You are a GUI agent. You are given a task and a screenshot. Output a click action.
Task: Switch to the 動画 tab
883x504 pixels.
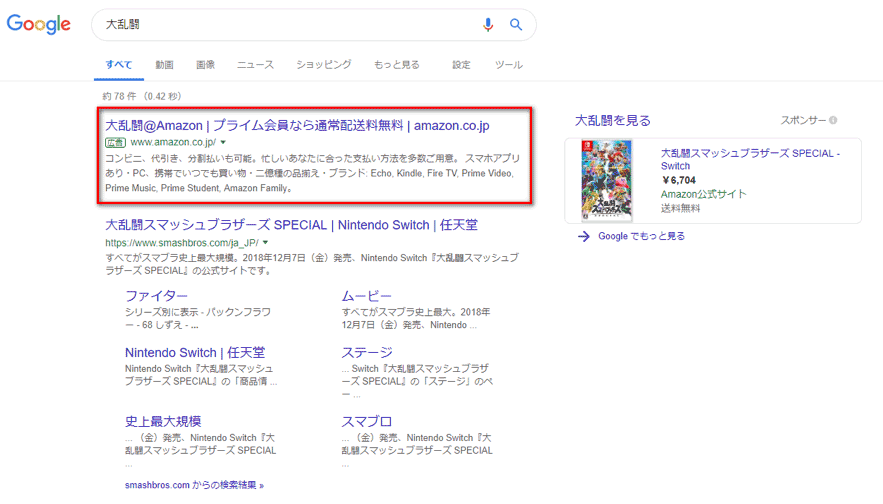point(164,65)
